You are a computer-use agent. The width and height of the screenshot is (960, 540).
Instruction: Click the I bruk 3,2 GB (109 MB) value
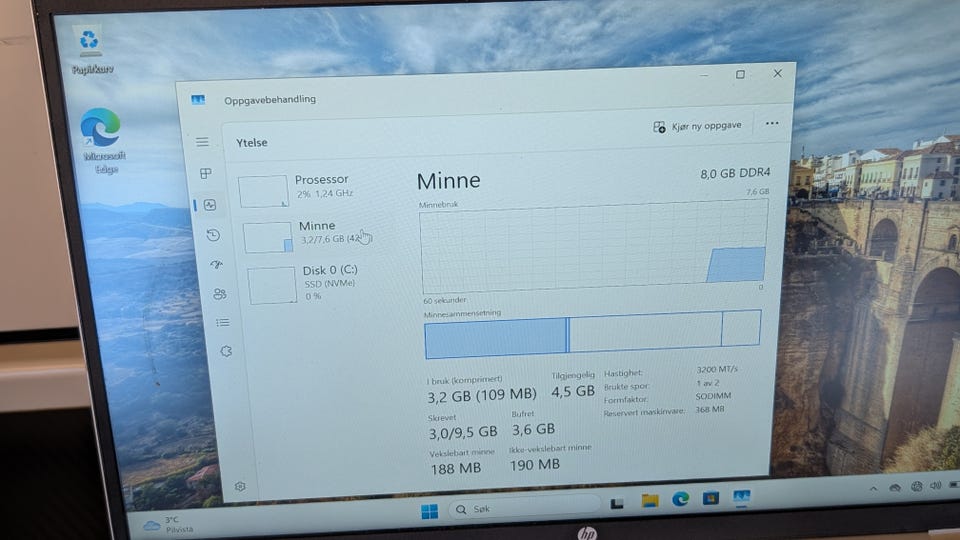coord(482,396)
